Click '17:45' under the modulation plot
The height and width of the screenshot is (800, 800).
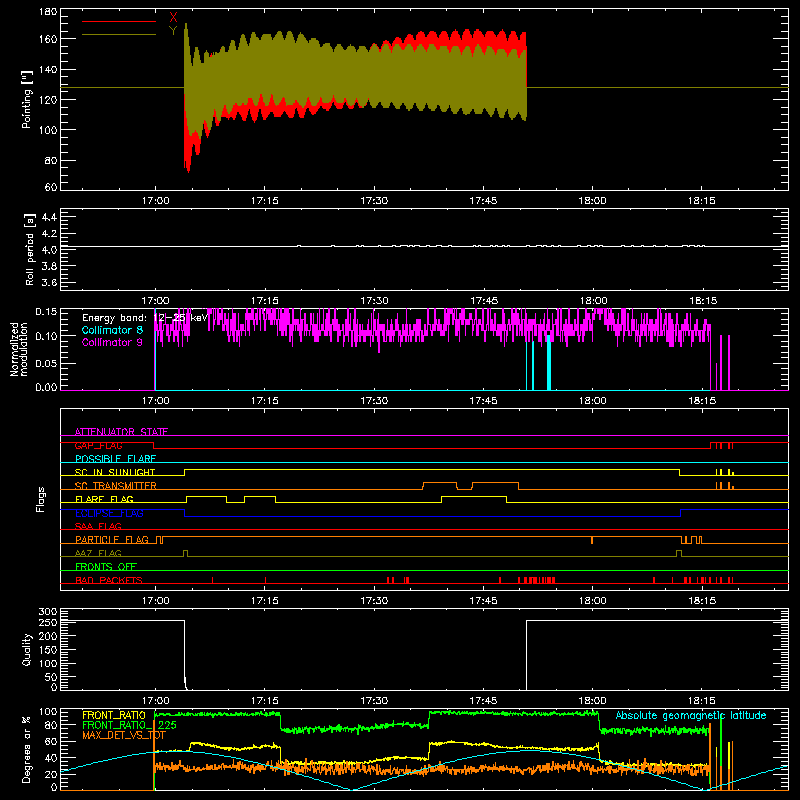[483, 401]
